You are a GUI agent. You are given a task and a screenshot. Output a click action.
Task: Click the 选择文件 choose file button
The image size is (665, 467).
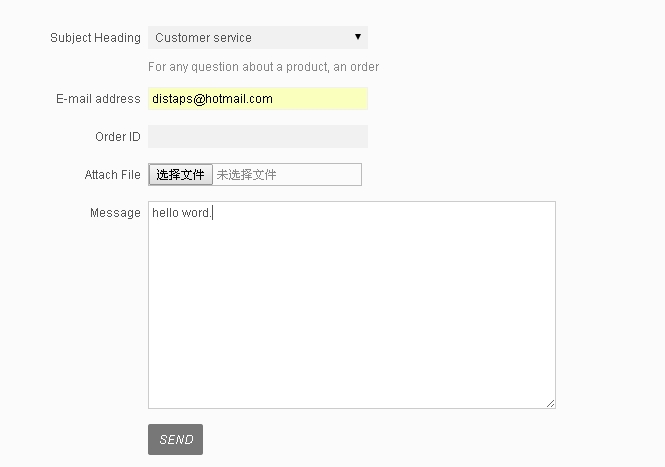[x=180, y=175]
